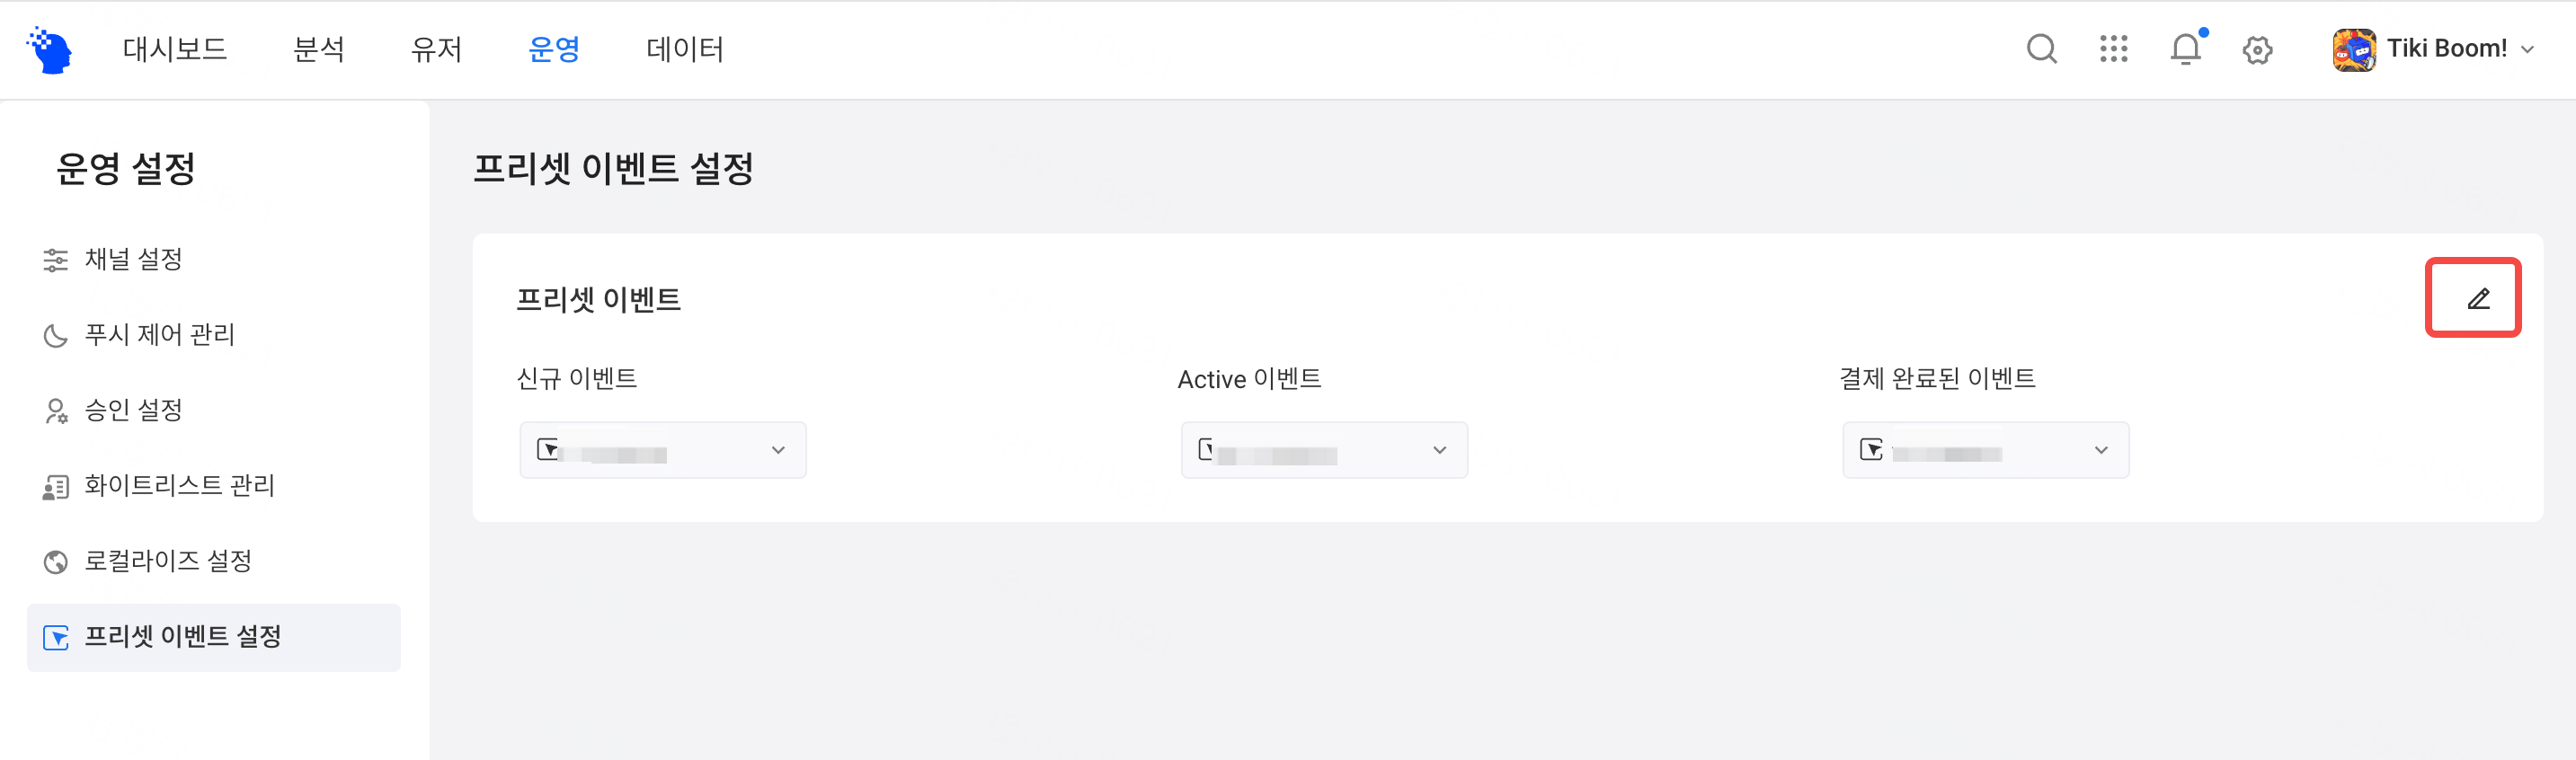
Task: Switch to the 대시보드 tab
Action: pyautogui.click(x=175, y=49)
